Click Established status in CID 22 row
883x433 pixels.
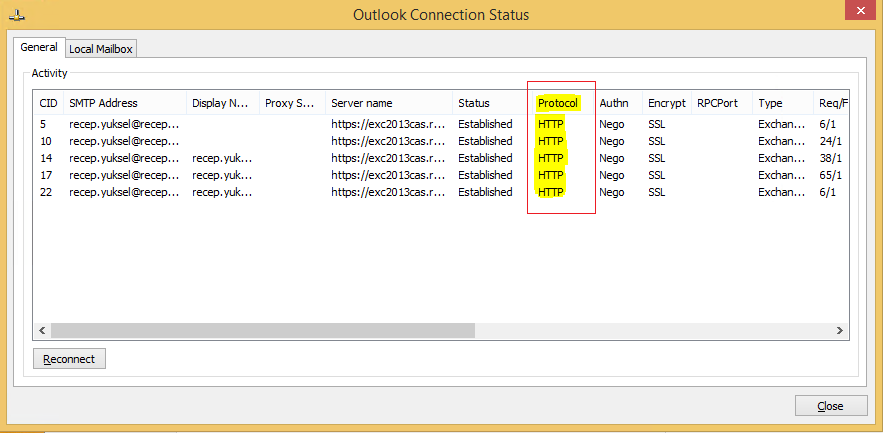pyautogui.click(x=485, y=192)
